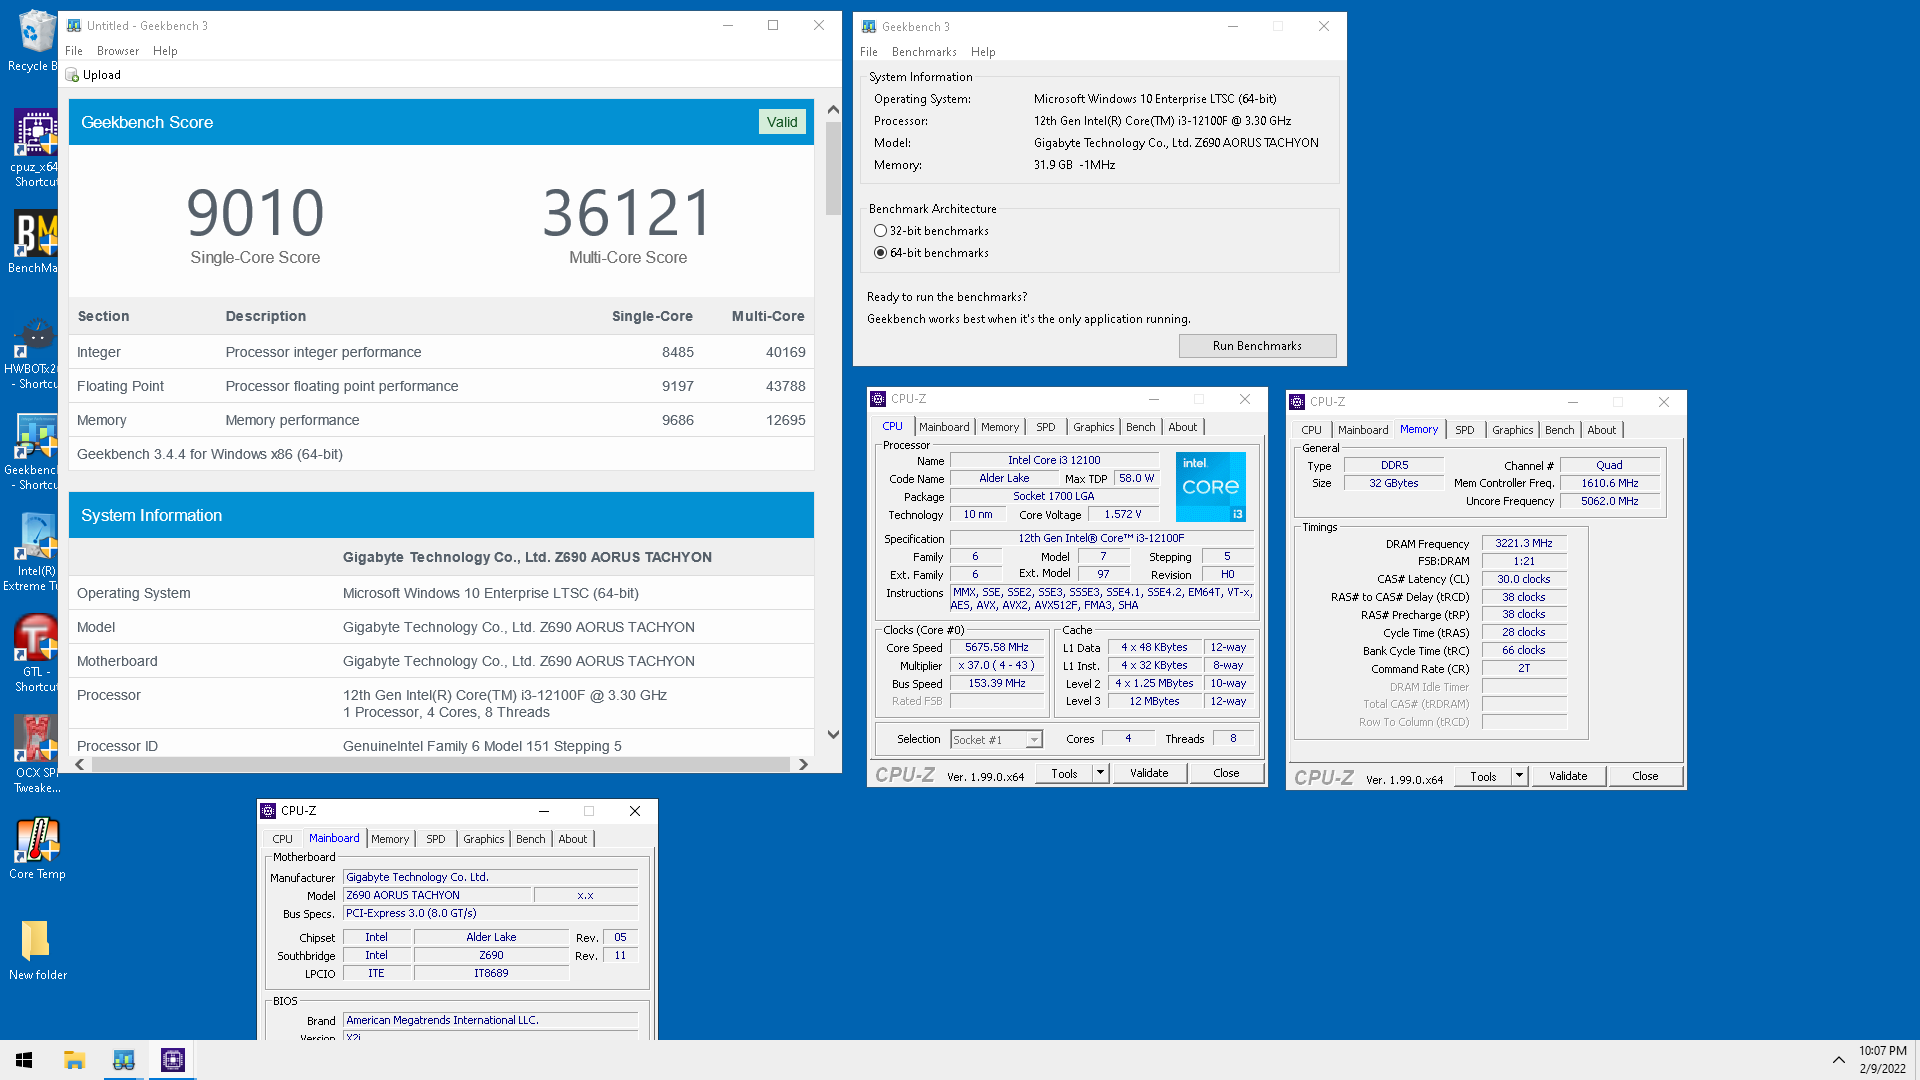Screen dimensions: 1920x1080
Task: Click the CPU-Z Mainboard window title icon
Action: [268, 811]
